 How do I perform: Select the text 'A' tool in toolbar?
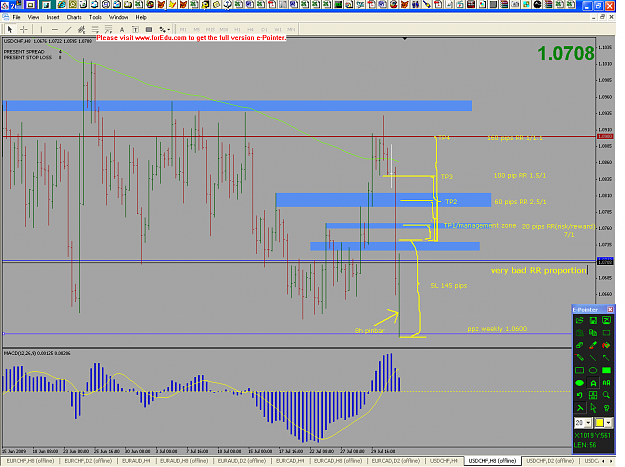(x=122, y=29)
